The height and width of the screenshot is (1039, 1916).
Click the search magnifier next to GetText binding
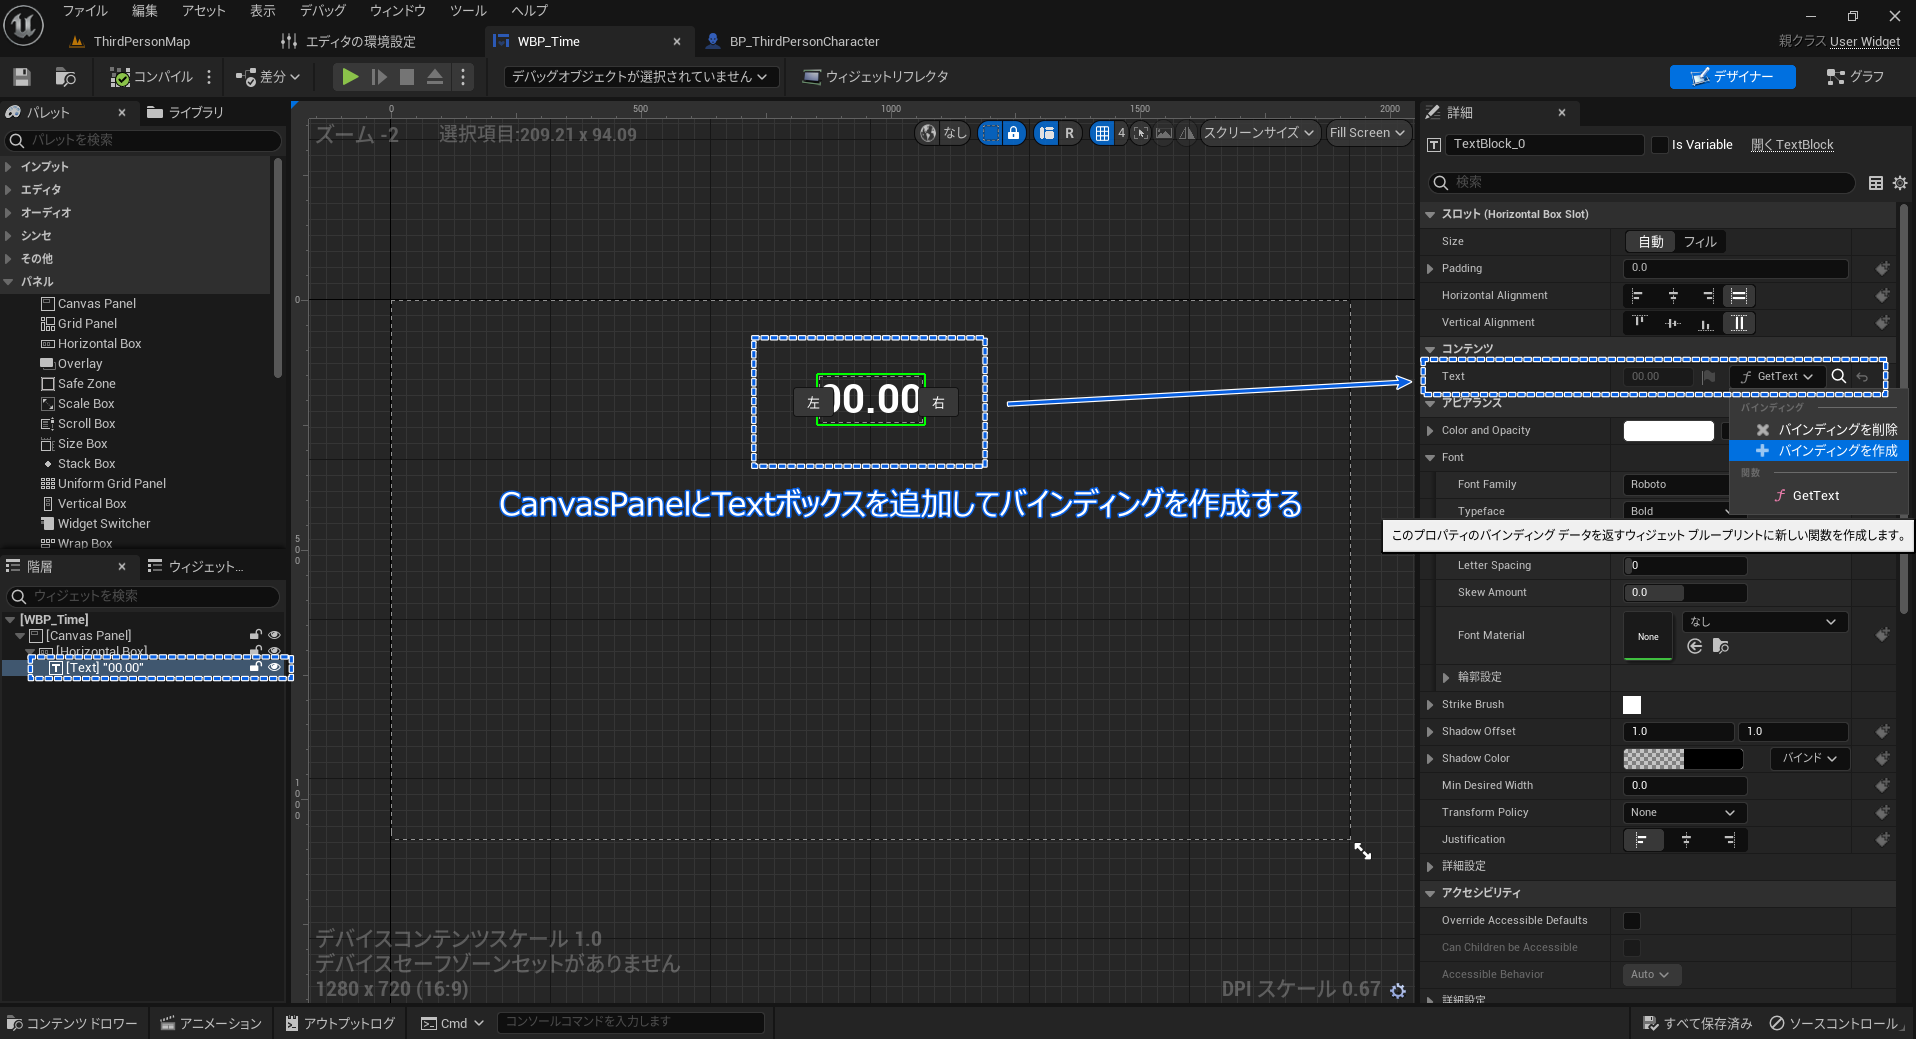point(1840,377)
